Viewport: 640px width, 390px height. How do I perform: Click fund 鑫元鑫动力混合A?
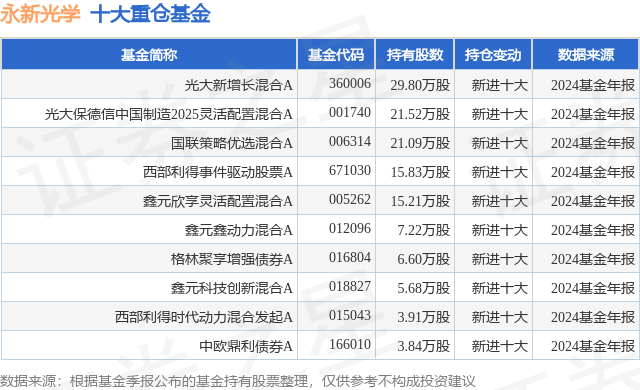tap(238, 230)
